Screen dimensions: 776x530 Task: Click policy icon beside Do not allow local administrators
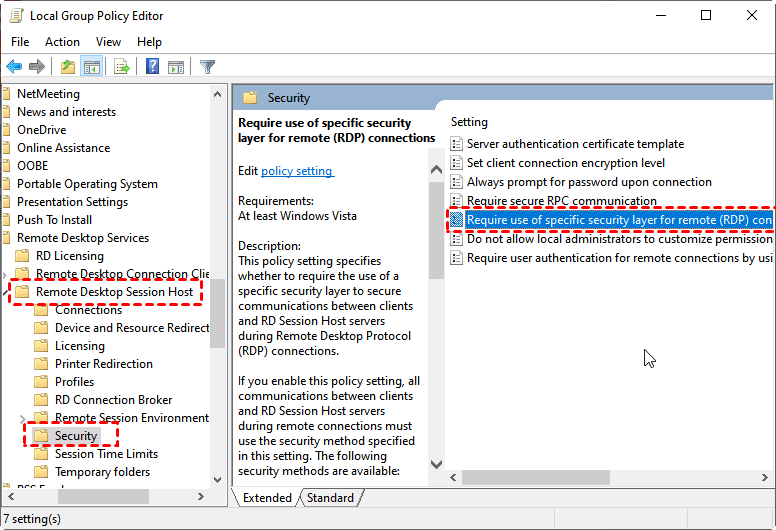[456, 239]
